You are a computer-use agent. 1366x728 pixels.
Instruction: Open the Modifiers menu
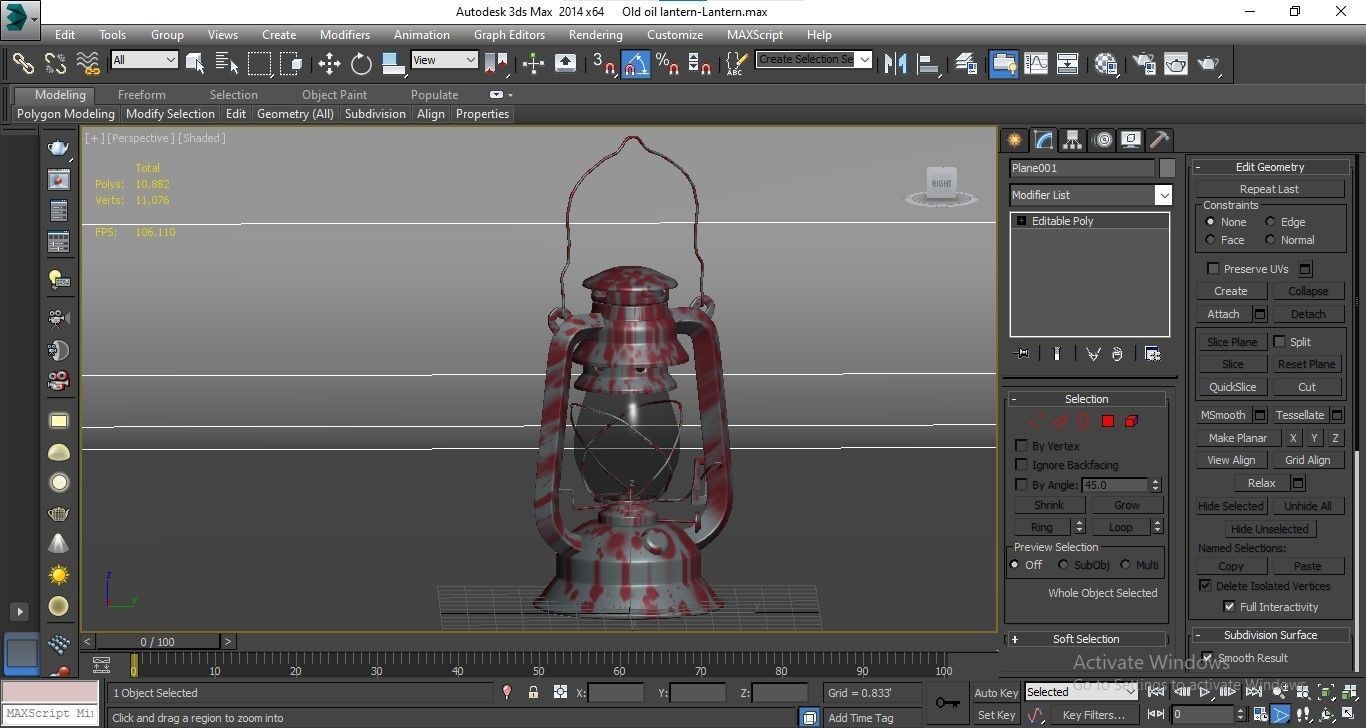click(345, 34)
